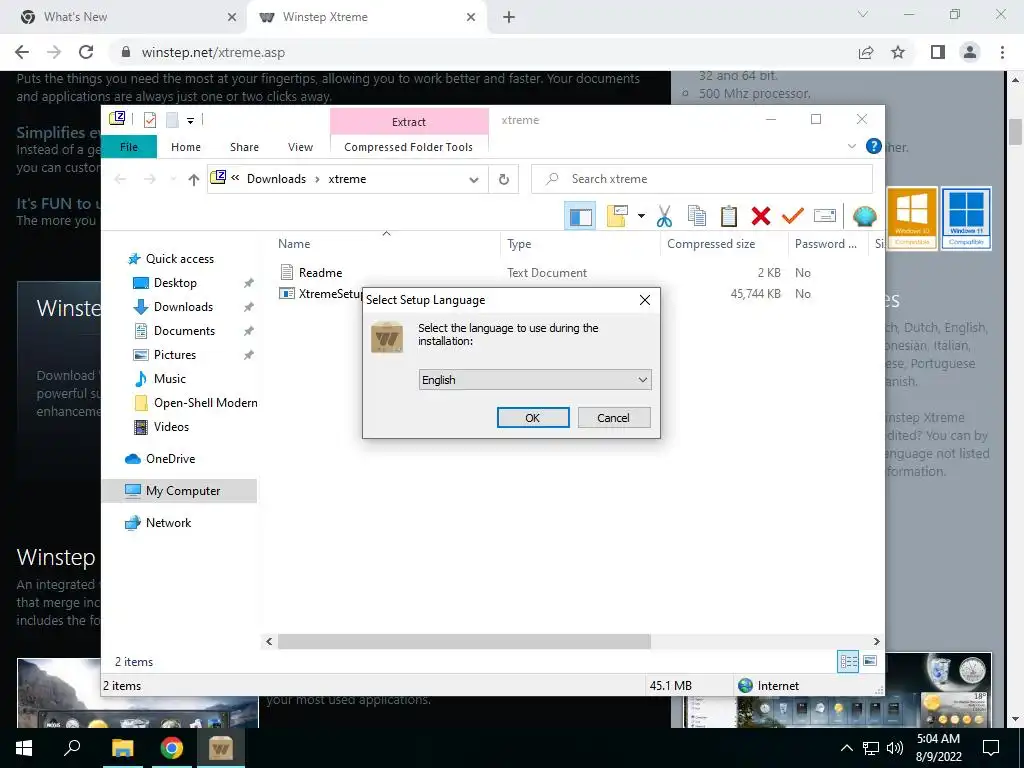The image size is (1024, 768).
Task: Open the File tab in Explorer
Action: [x=129, y=147]
